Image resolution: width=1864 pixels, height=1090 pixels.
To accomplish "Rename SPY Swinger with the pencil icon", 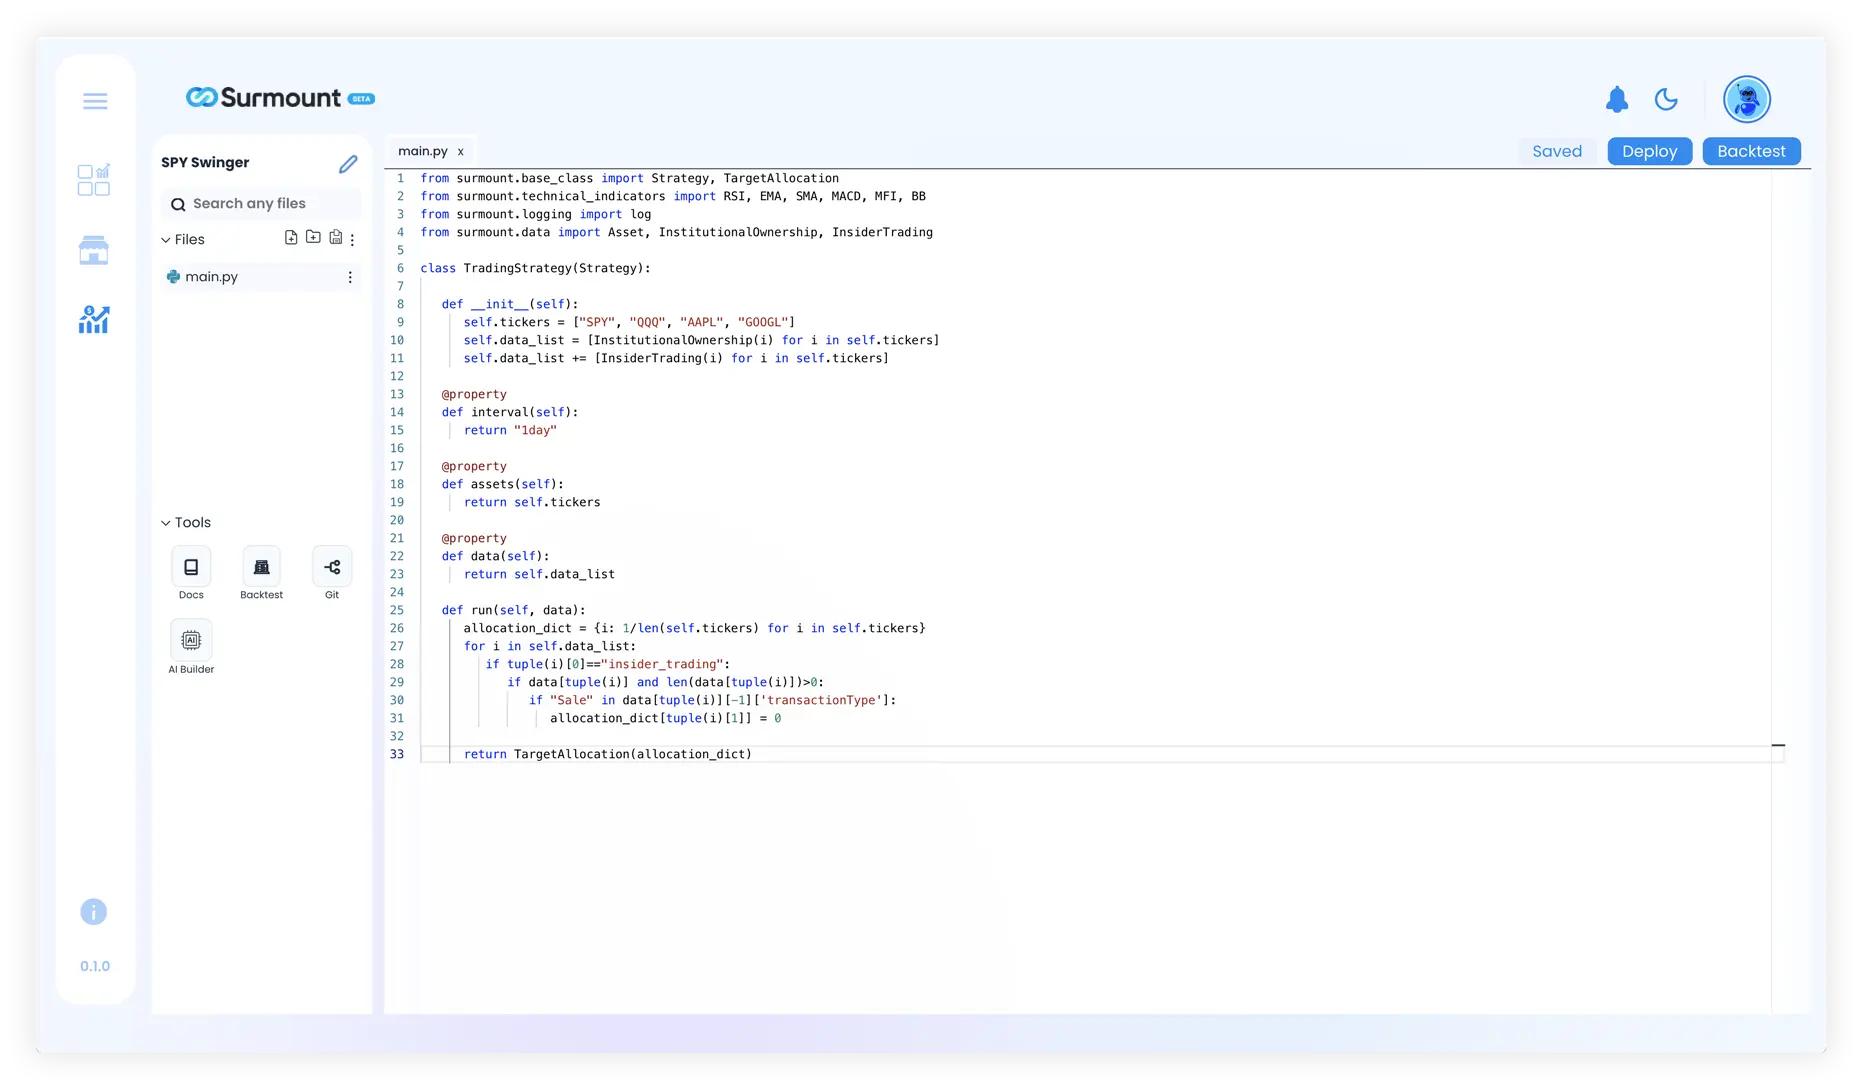I will (x=348, y=164).
